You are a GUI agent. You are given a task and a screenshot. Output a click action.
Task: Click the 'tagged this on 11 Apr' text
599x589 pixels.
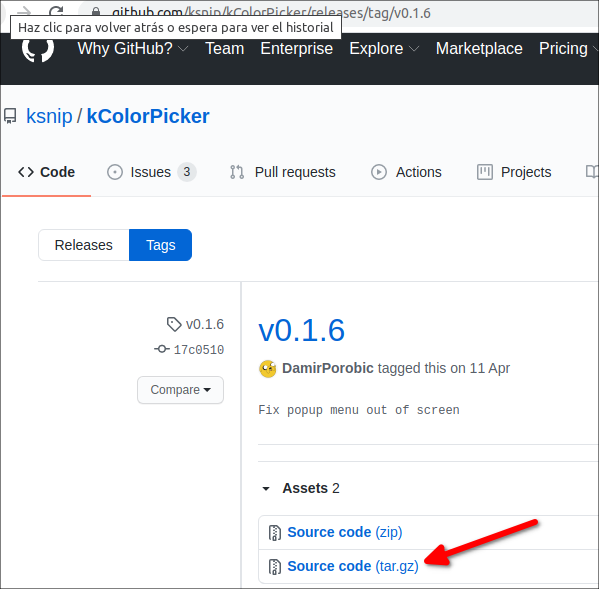444,368
